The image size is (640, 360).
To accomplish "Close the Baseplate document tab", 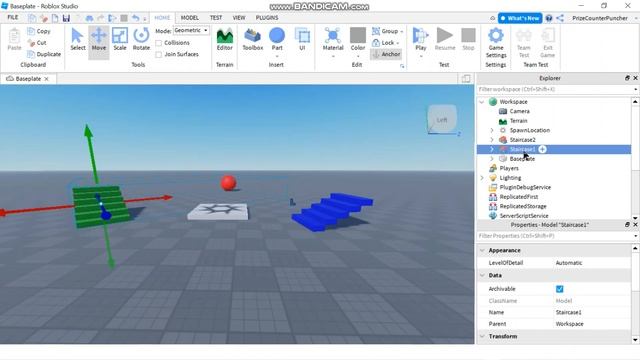I will (x=47, y=79).
